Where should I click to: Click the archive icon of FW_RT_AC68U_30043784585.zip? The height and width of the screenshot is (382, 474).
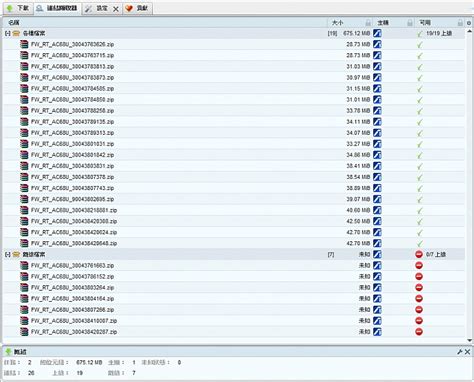(24, 89)
